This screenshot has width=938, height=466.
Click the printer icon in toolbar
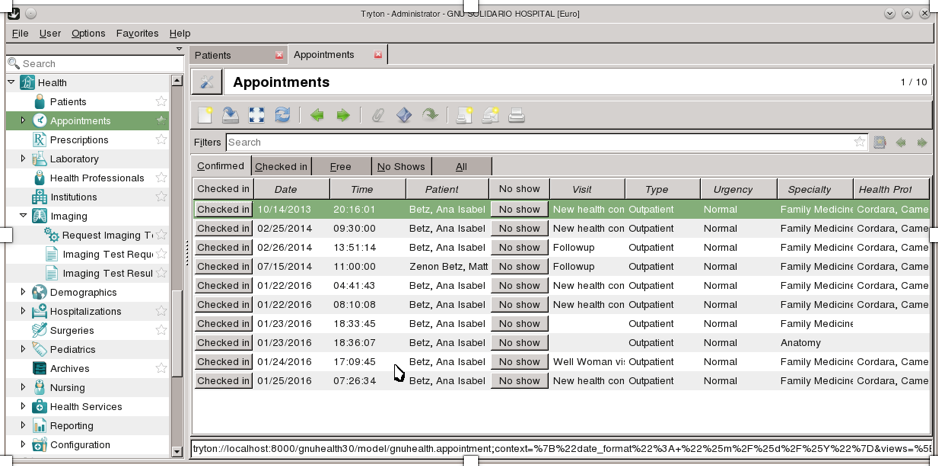[x=516, y=116]
